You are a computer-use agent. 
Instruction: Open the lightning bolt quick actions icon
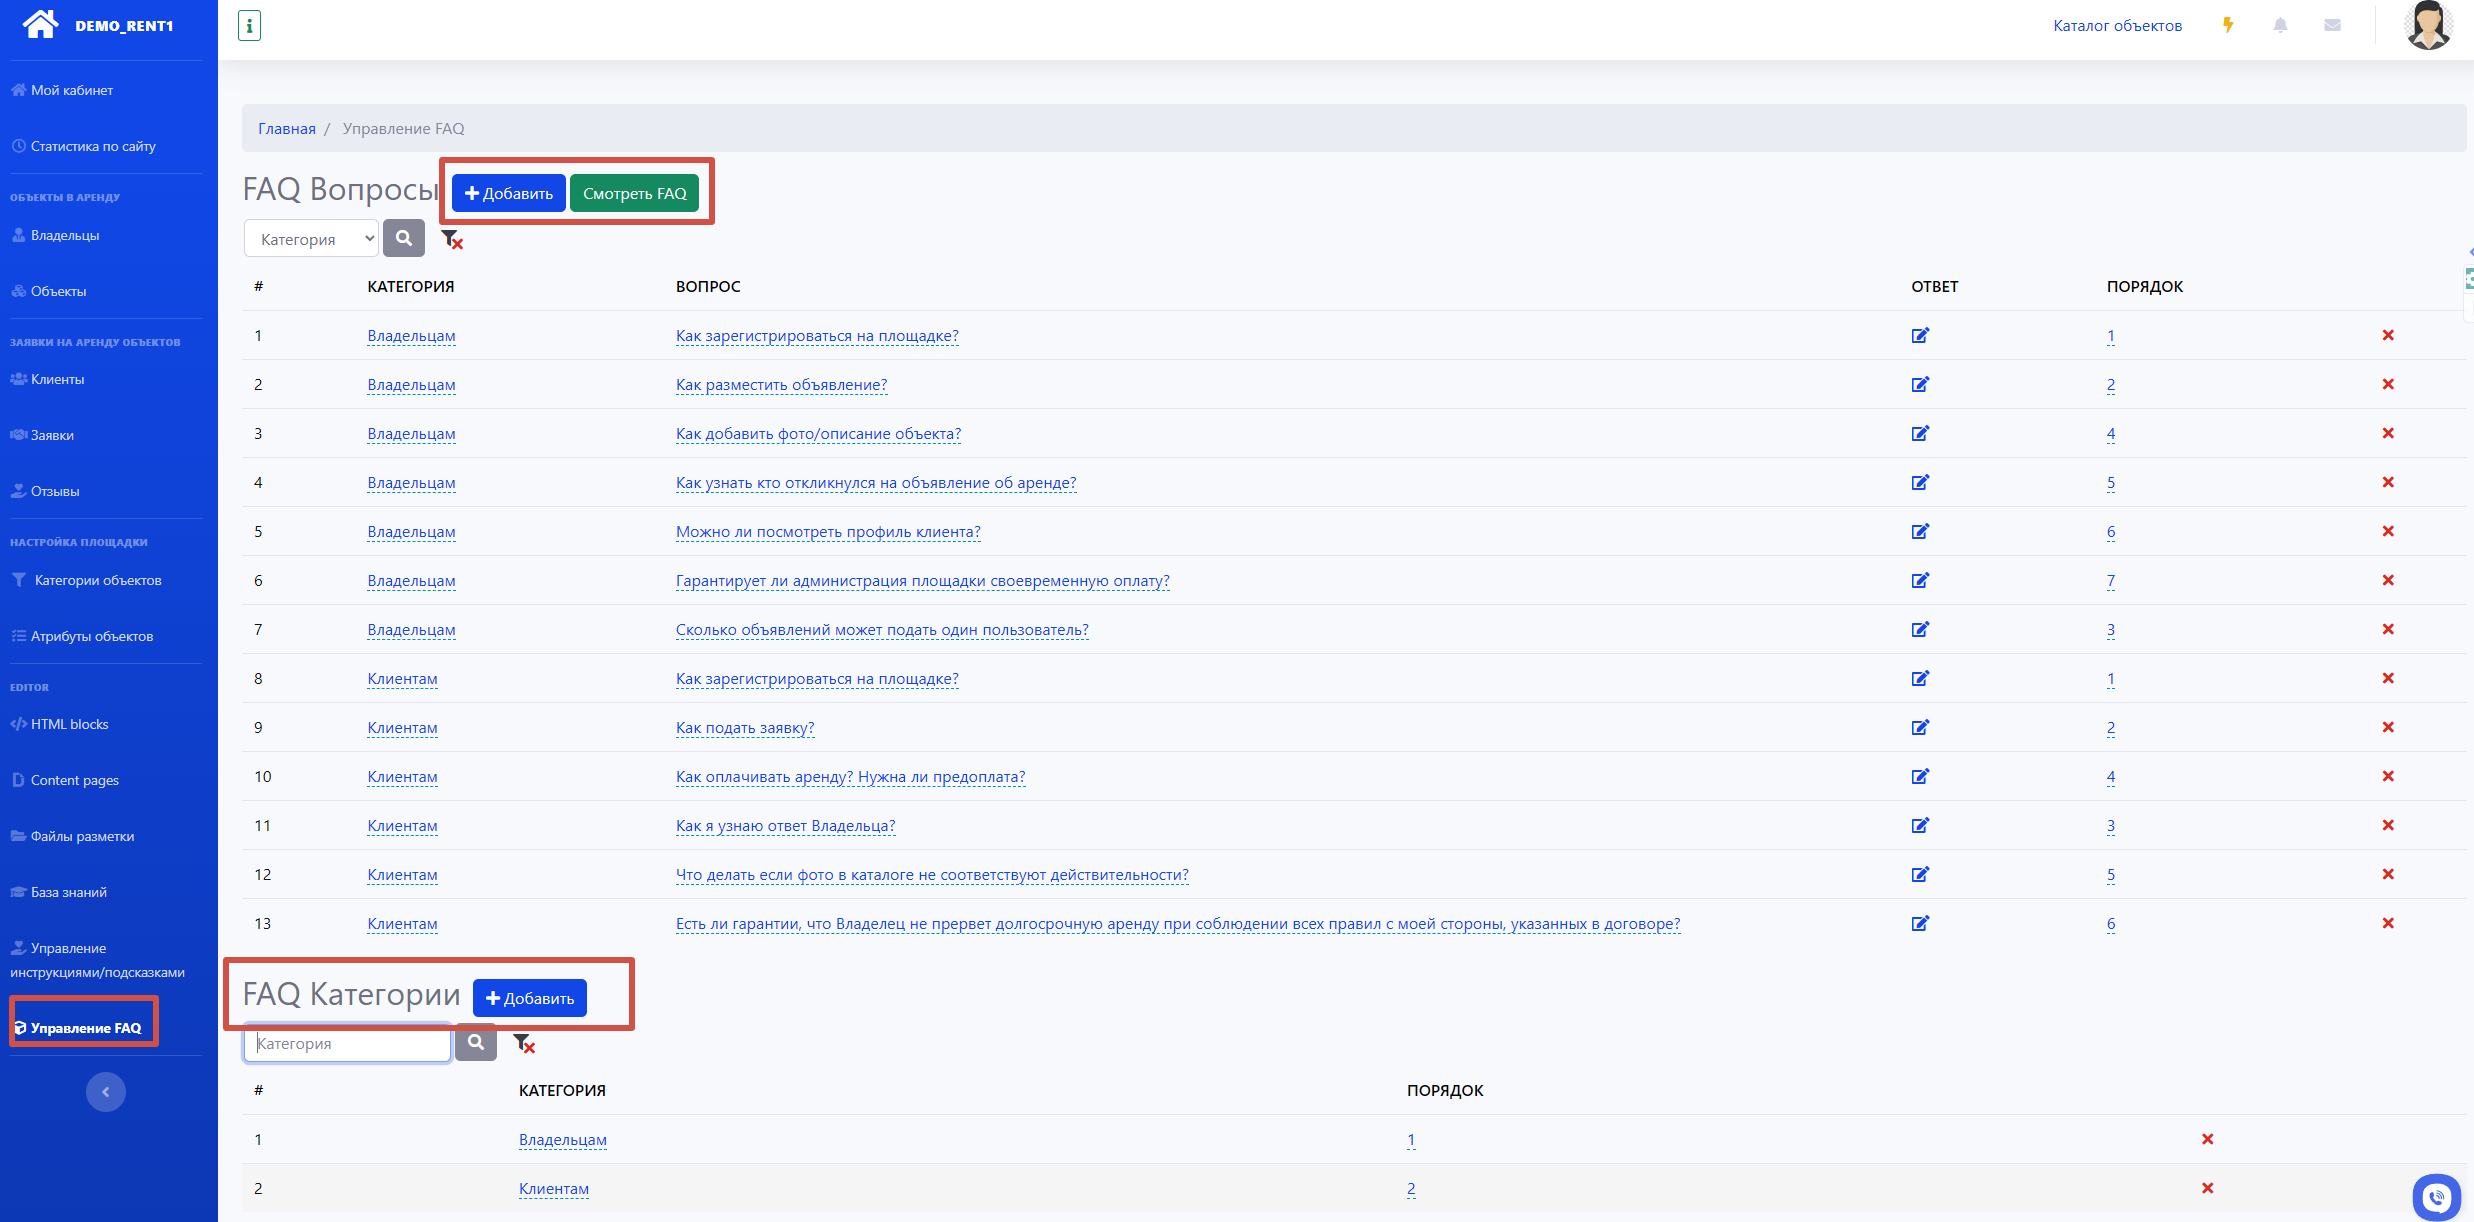pyautogui.click(x=2228, y=25)
